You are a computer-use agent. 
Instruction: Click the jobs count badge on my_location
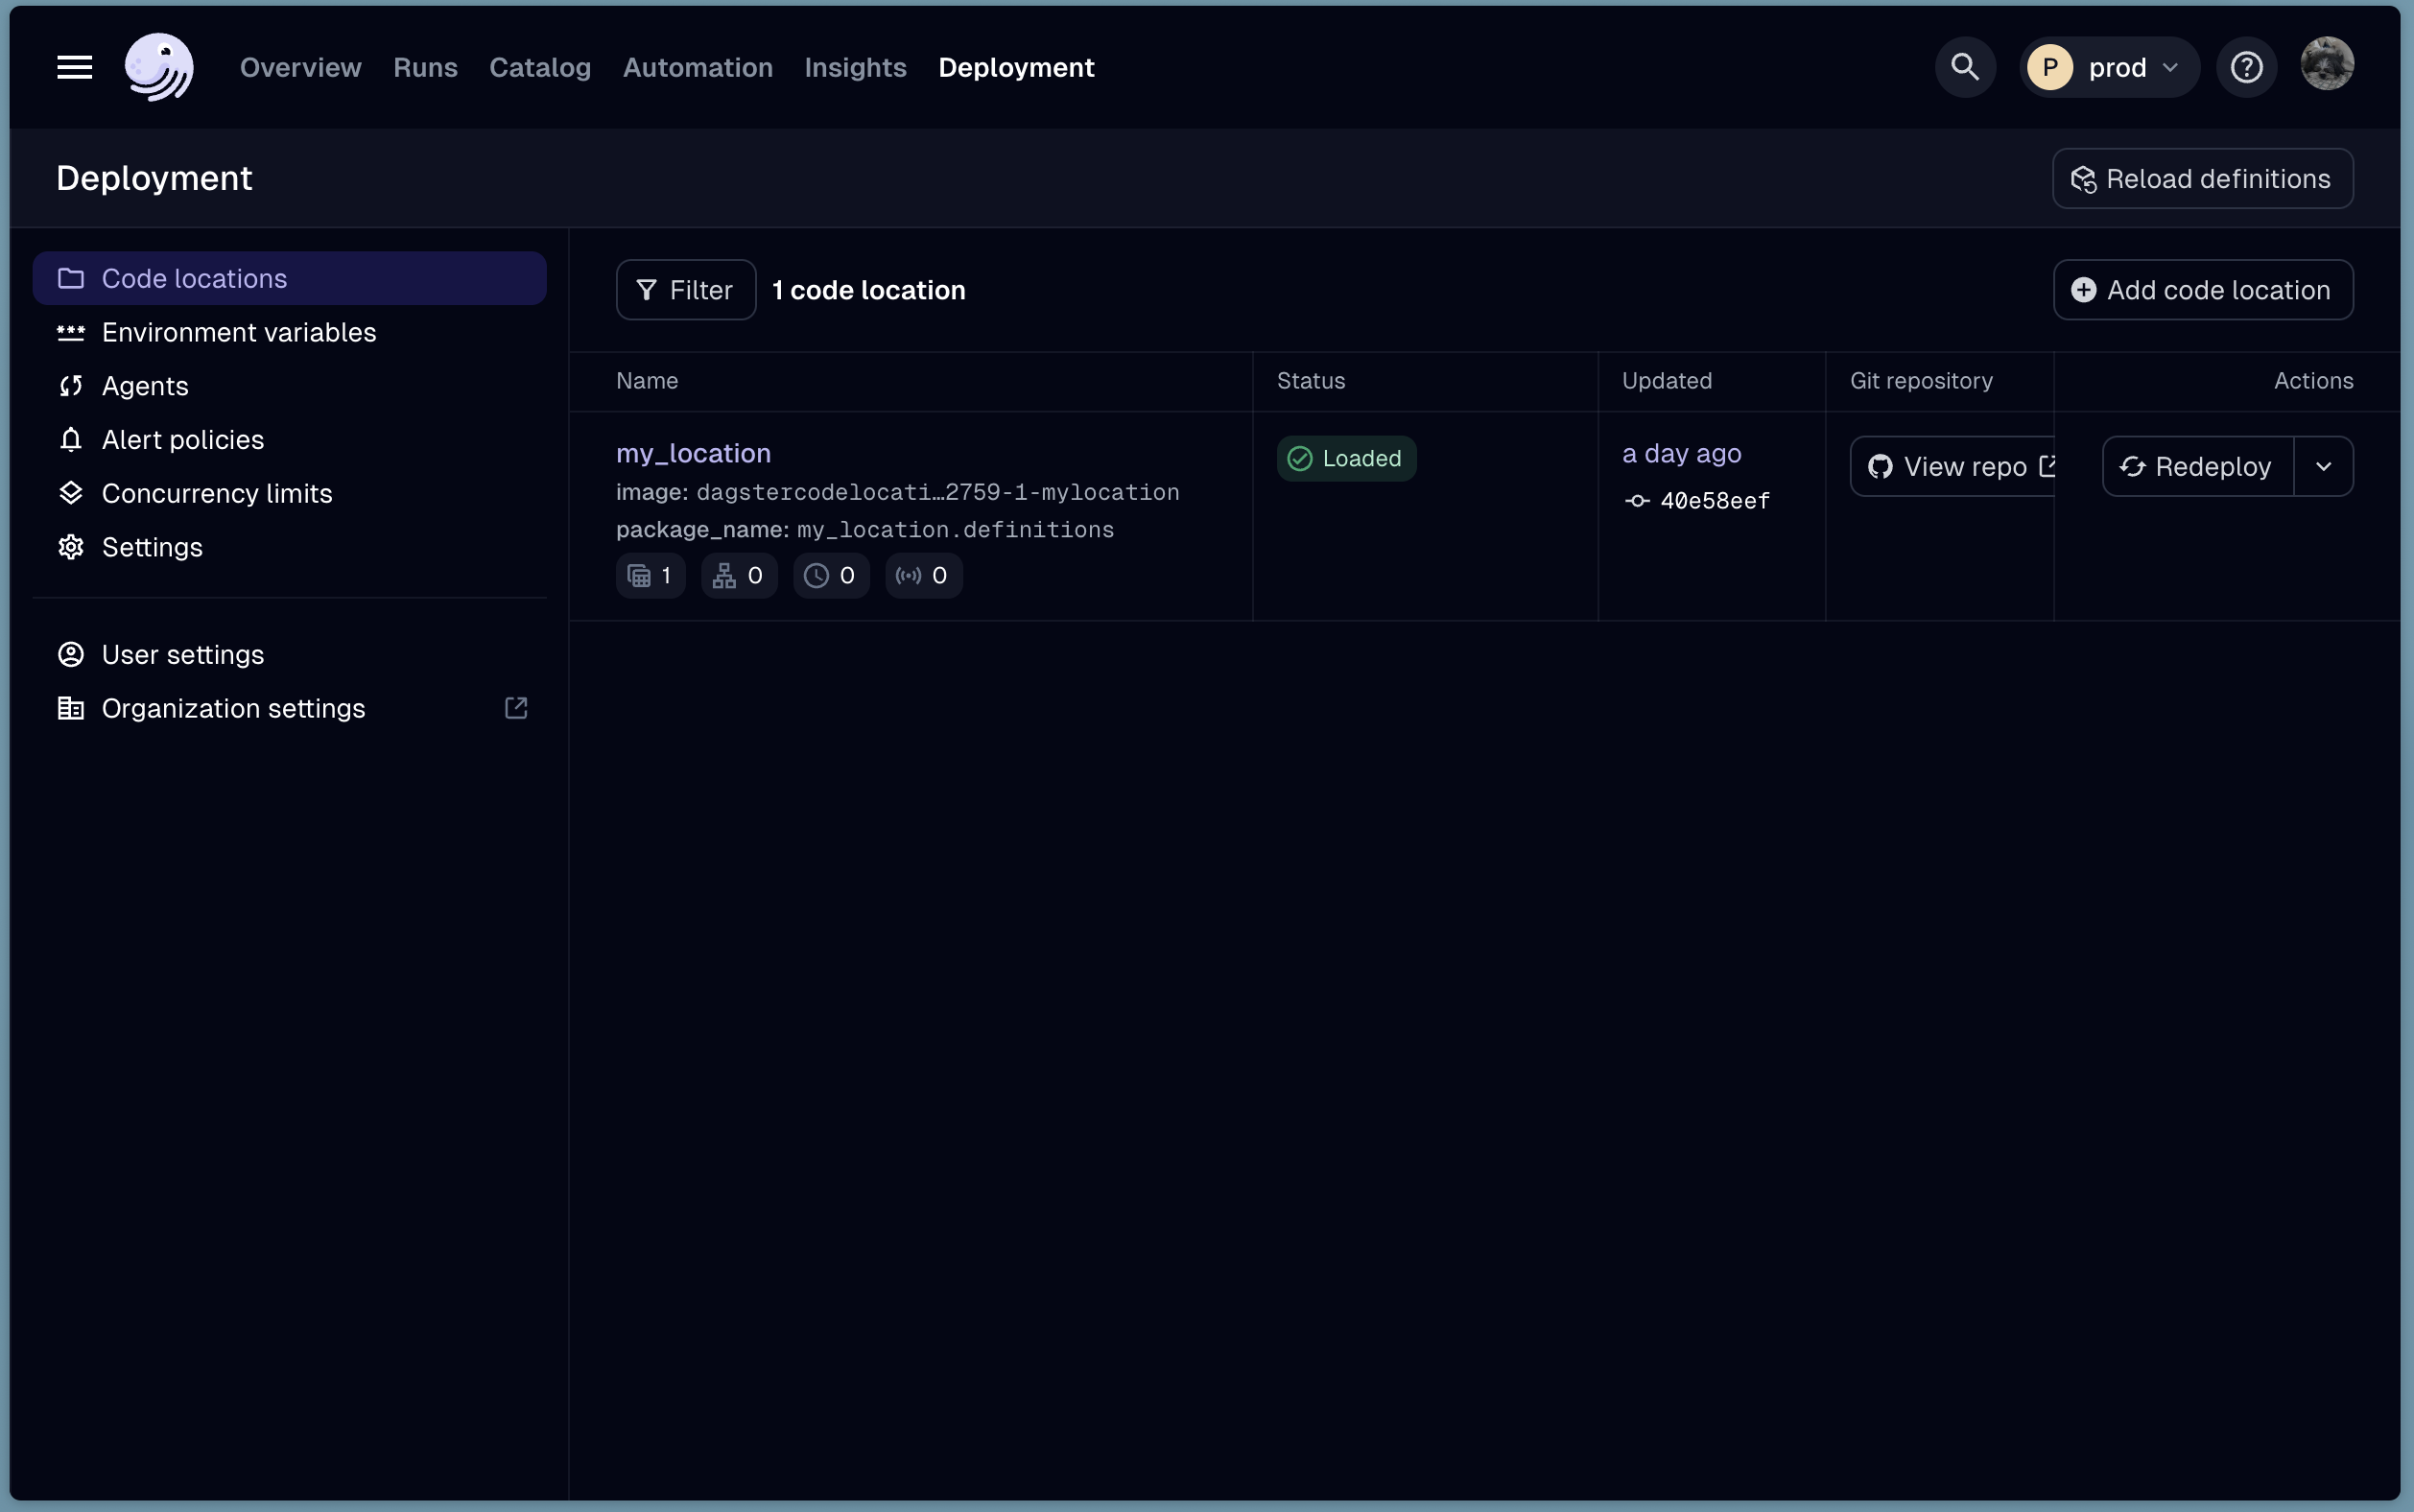pos(738,575)
